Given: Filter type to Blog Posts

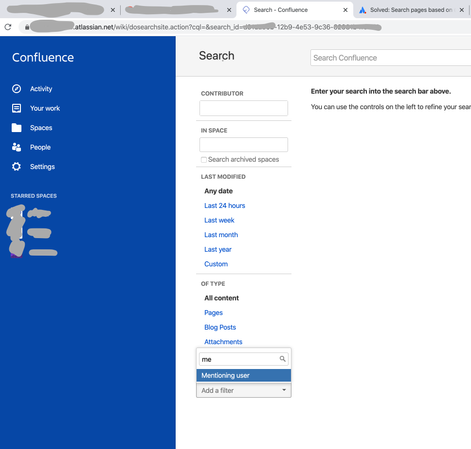Looking at the screenshot, I should tap(220, 327).
